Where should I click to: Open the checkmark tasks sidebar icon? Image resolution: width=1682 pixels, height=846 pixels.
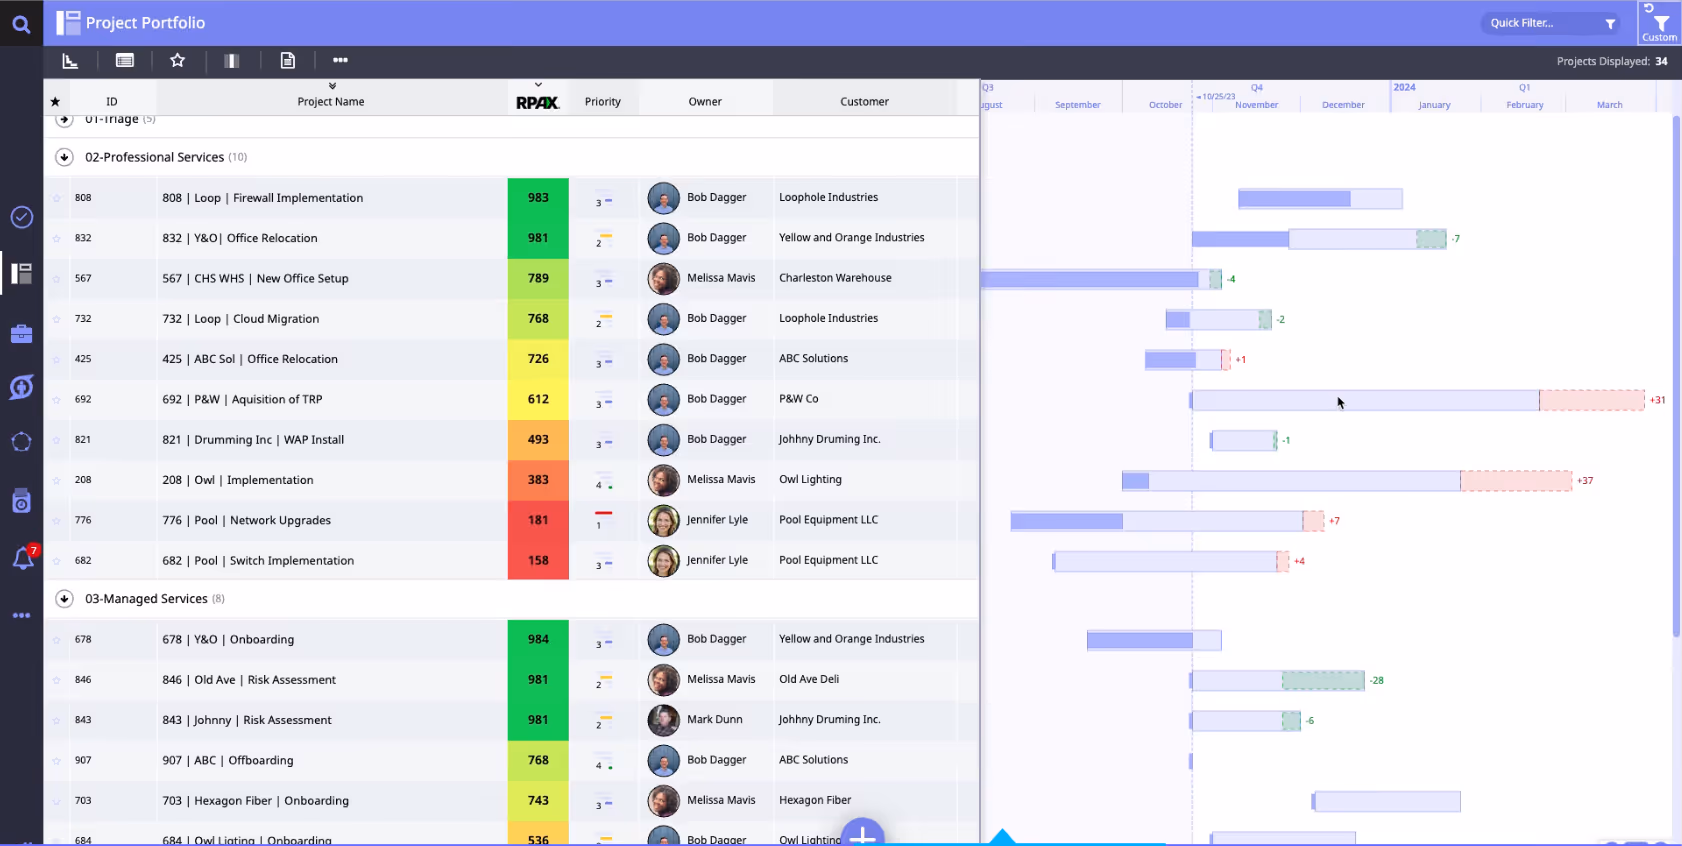click(x=21, y=217)
